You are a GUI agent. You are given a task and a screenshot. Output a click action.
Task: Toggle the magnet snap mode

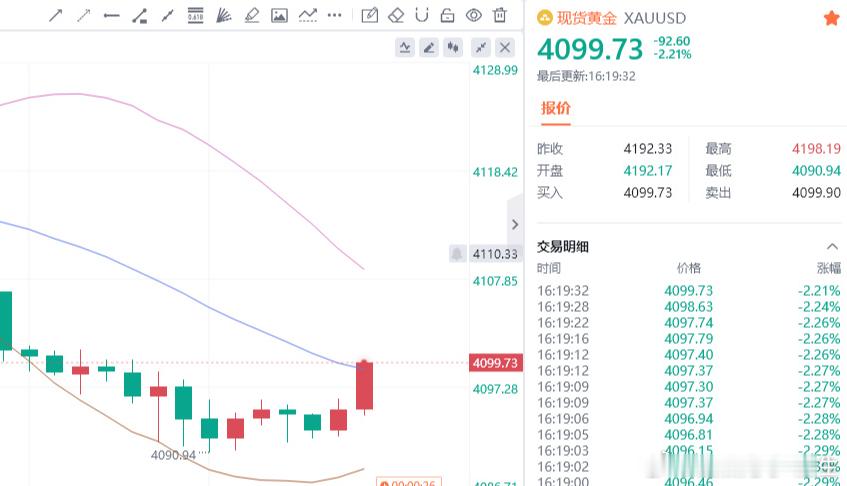pos(422,15)
